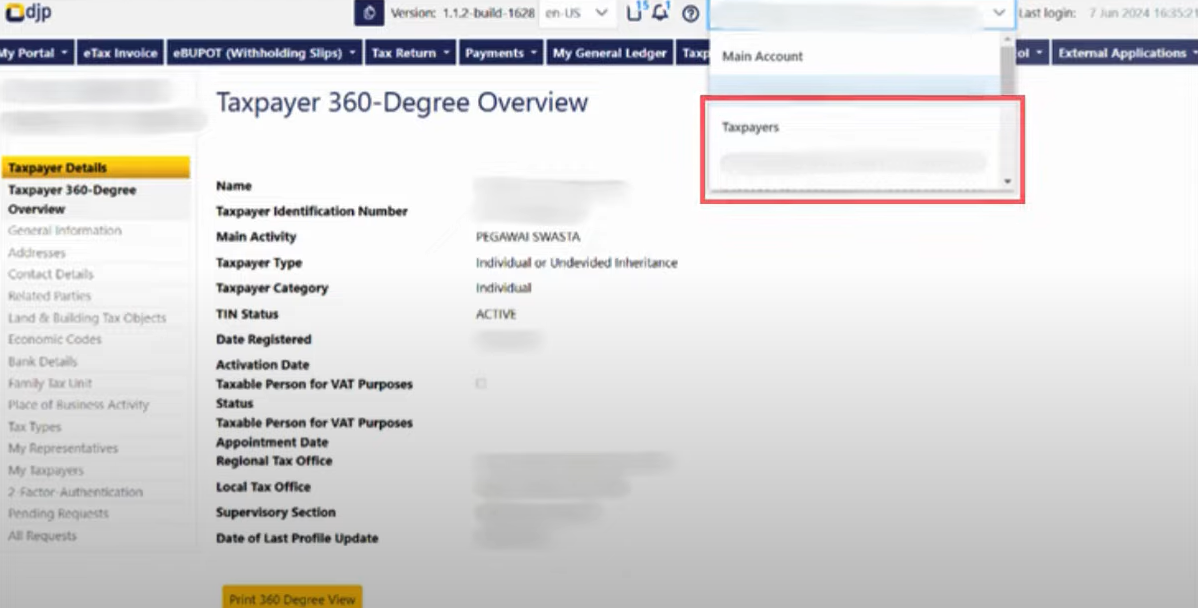The image size is (1198, 608).
Task: Click the Last login timestamp
Action: (x=1143, y=13)
